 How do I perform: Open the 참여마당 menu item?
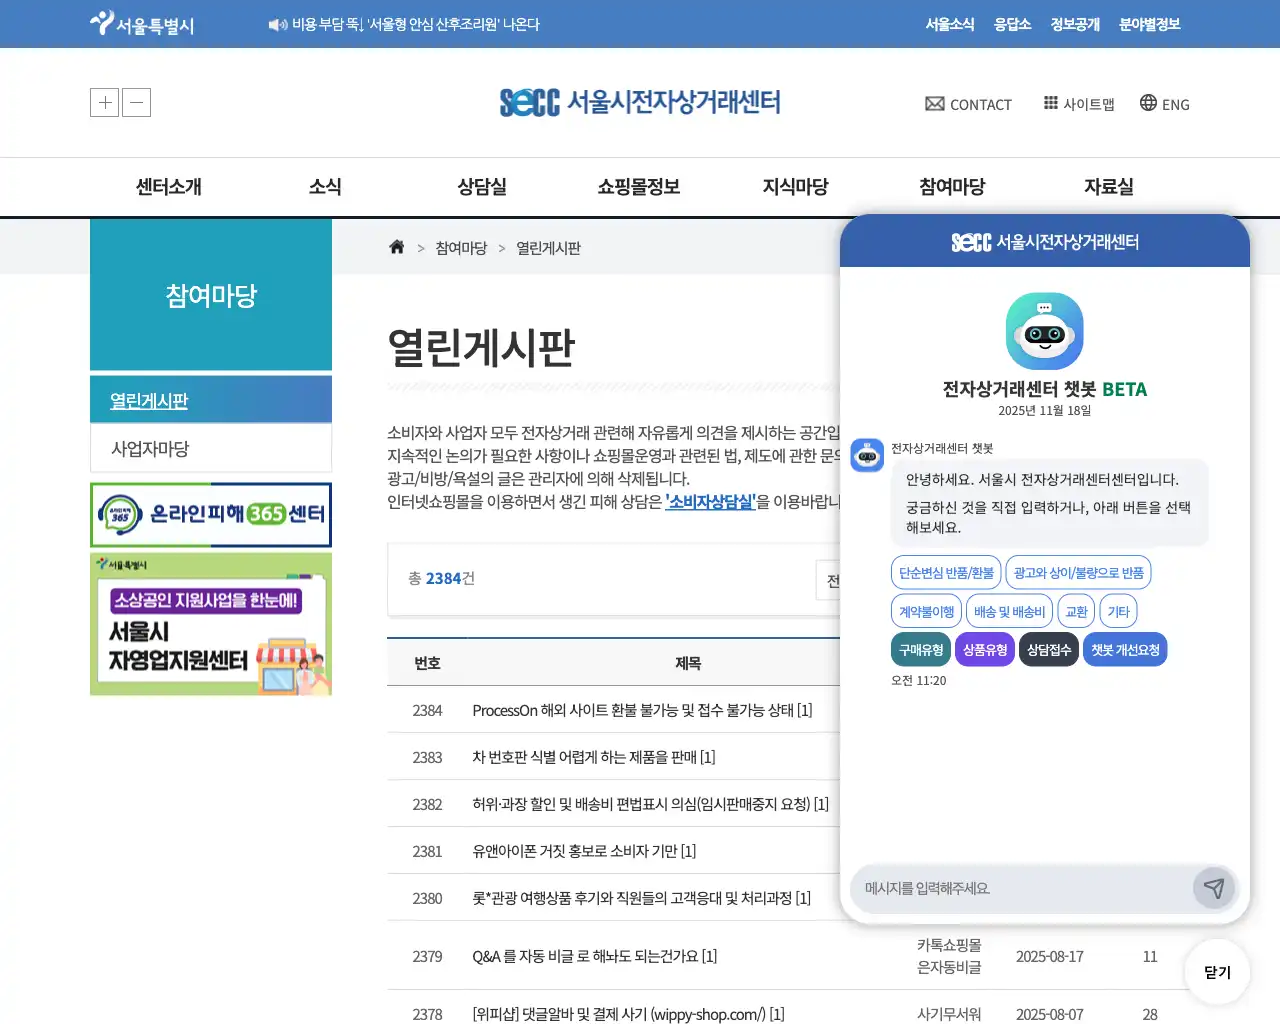[x=950, y=186]
